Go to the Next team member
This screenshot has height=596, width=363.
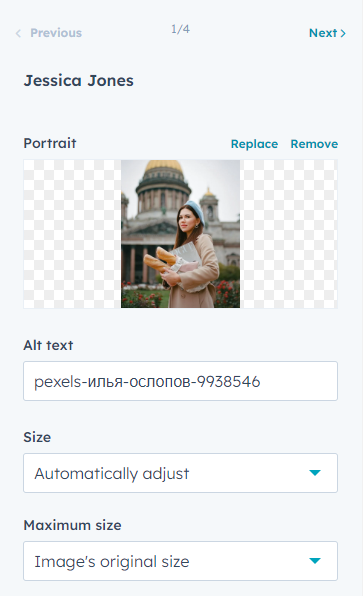coord(327,33)
